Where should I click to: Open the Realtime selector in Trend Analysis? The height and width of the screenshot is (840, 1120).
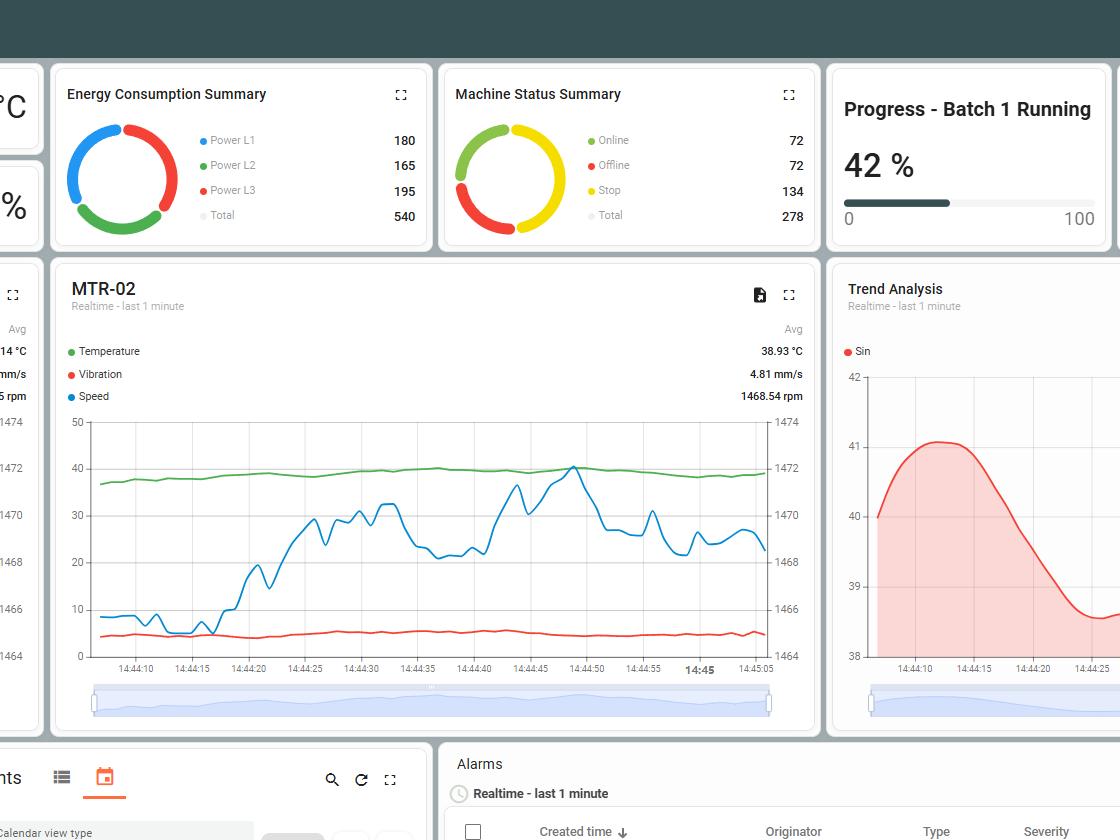coord(904,306)
